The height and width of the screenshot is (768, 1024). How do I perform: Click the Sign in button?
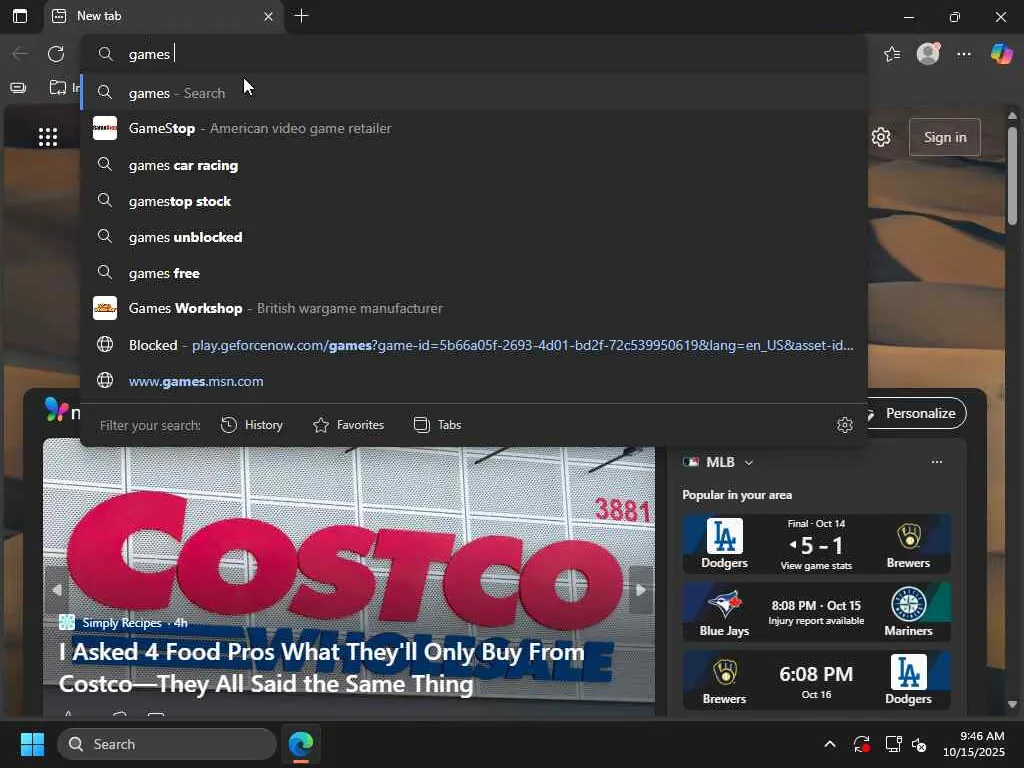tap(944, 137)
